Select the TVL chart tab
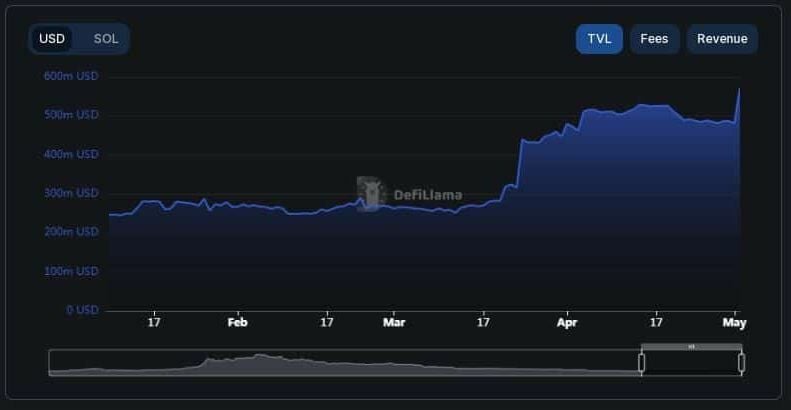Screen dimensions: 791x410 pos(599,39)
